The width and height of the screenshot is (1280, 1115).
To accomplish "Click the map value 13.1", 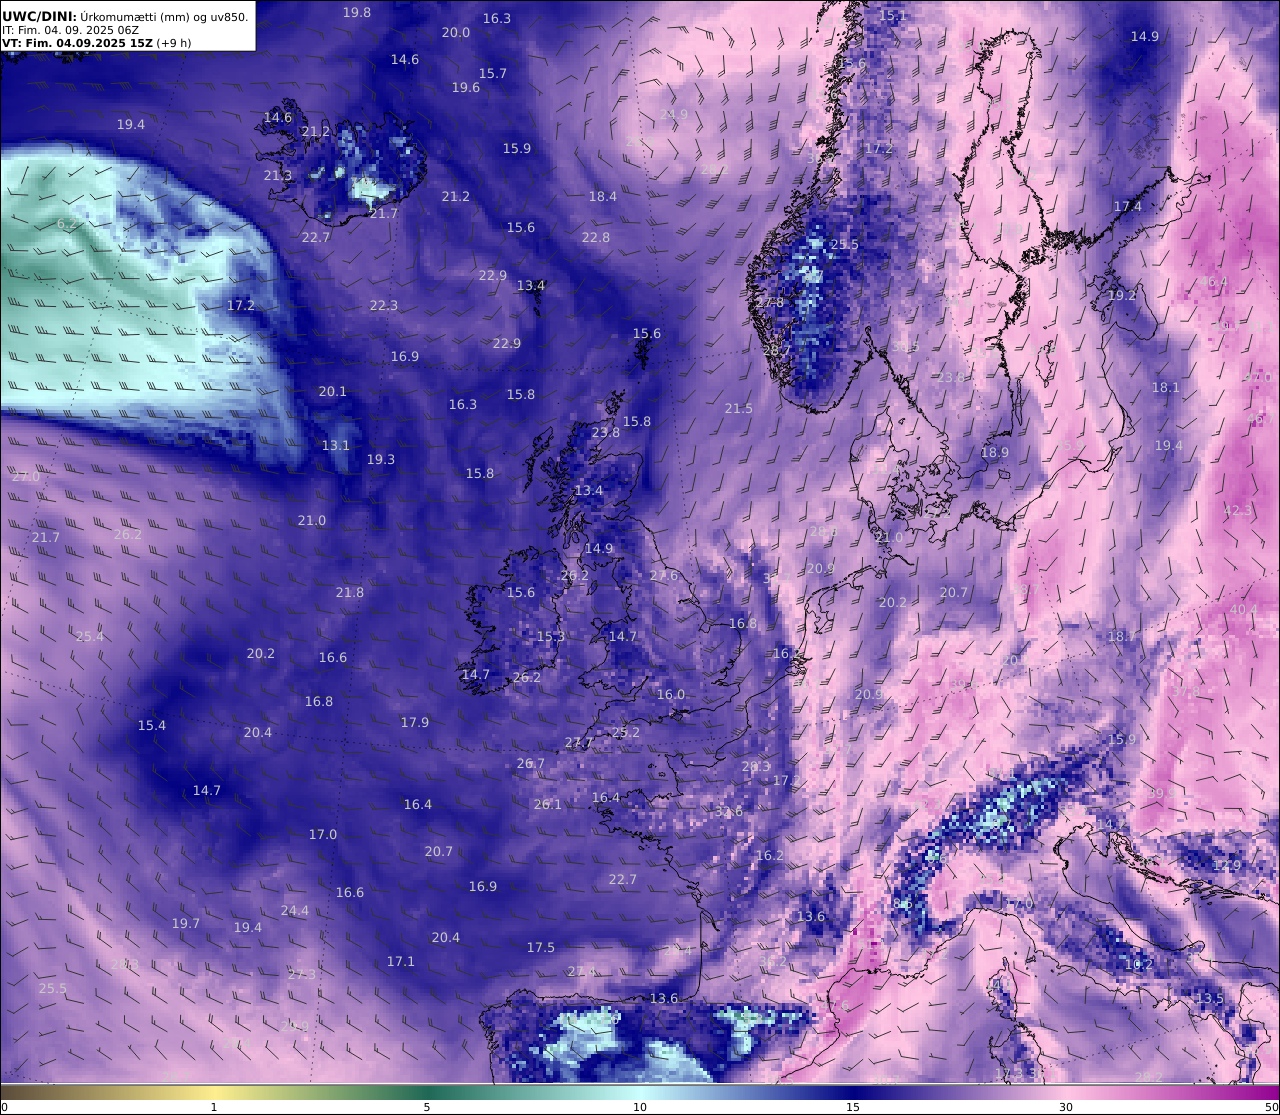I will pyautogui.click(x=336, y=445).
